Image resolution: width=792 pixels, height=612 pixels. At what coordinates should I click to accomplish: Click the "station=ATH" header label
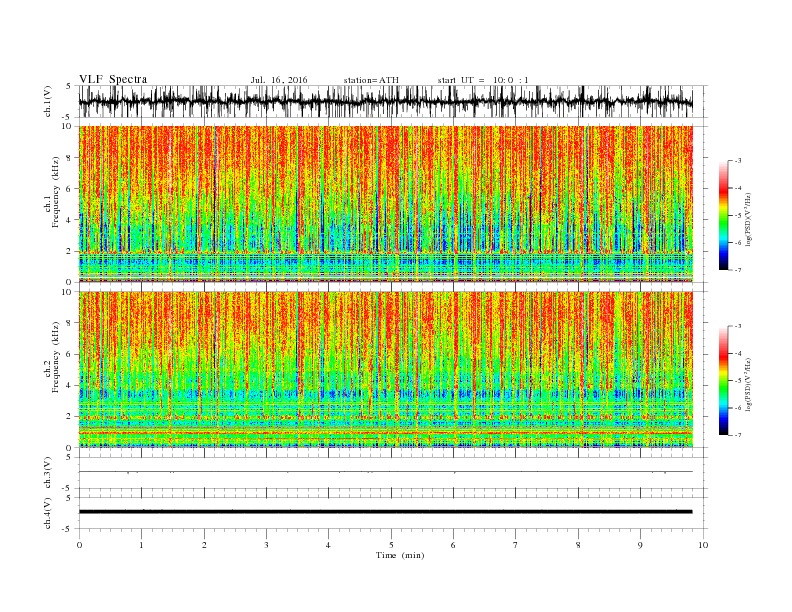(371, 80)
